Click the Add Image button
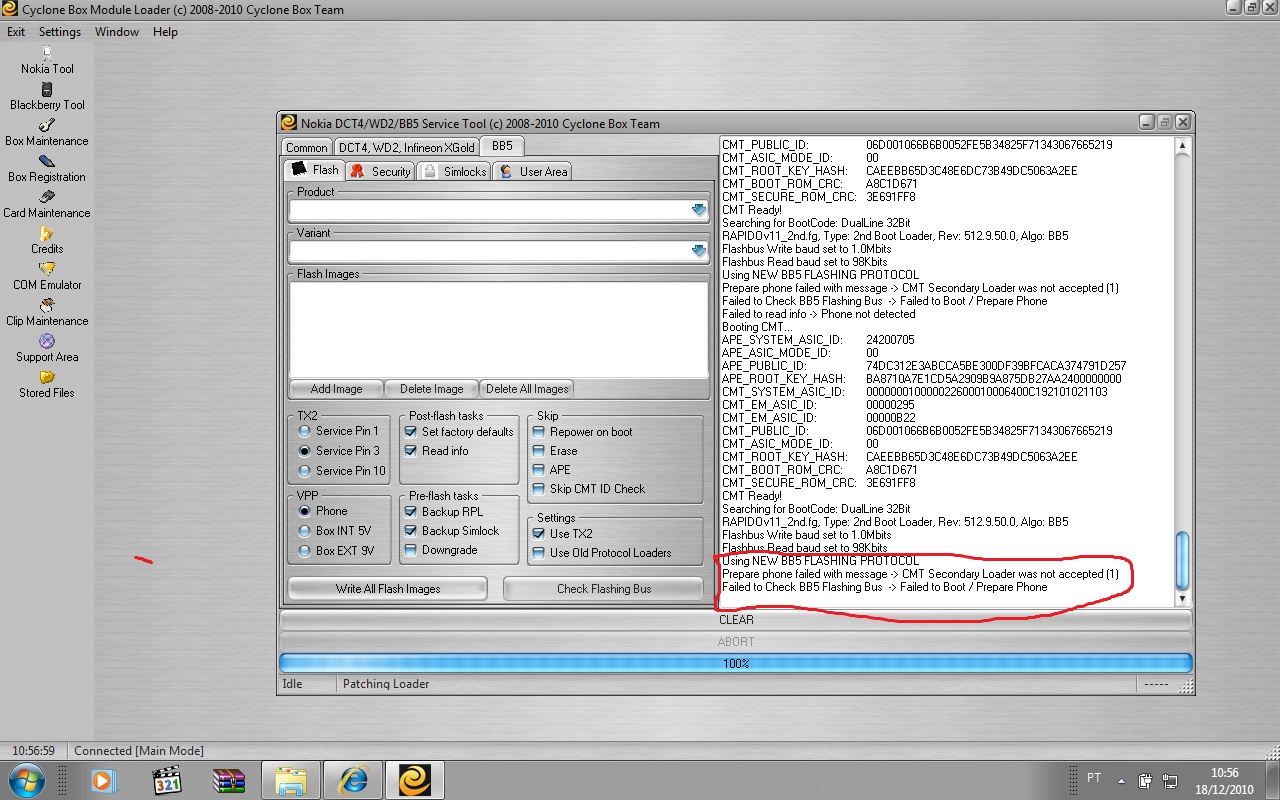This screenshot has width=1280, height=800. 336,389
